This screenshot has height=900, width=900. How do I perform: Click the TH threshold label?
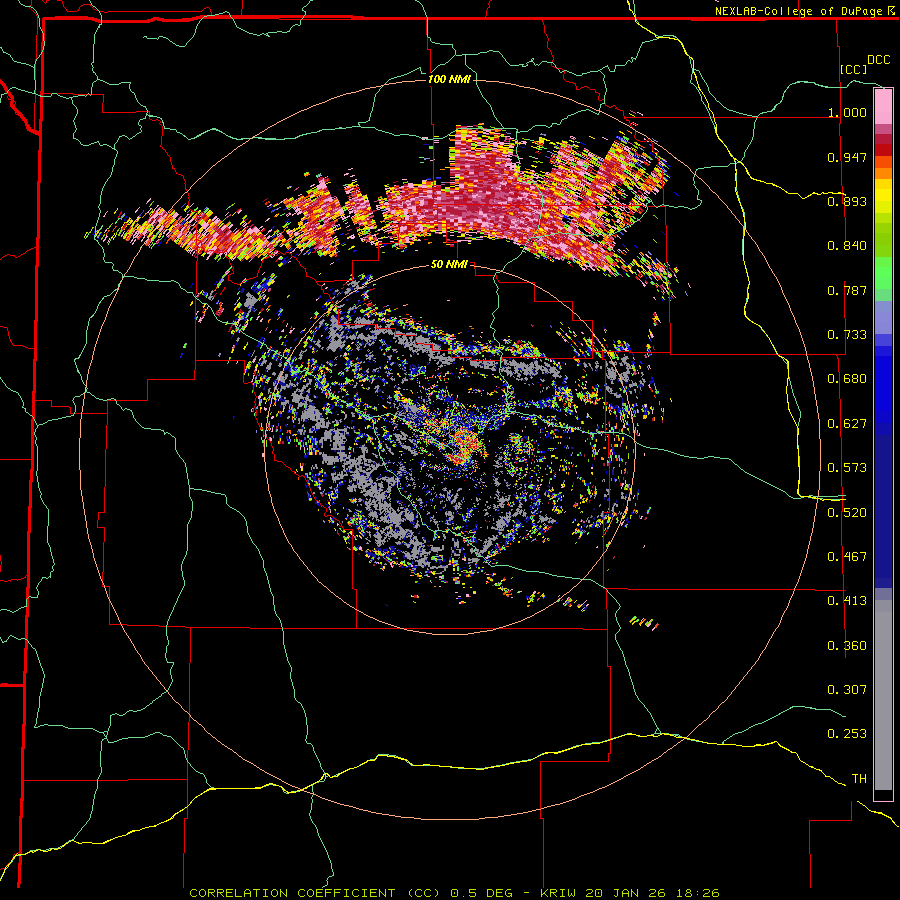[859, 779]
